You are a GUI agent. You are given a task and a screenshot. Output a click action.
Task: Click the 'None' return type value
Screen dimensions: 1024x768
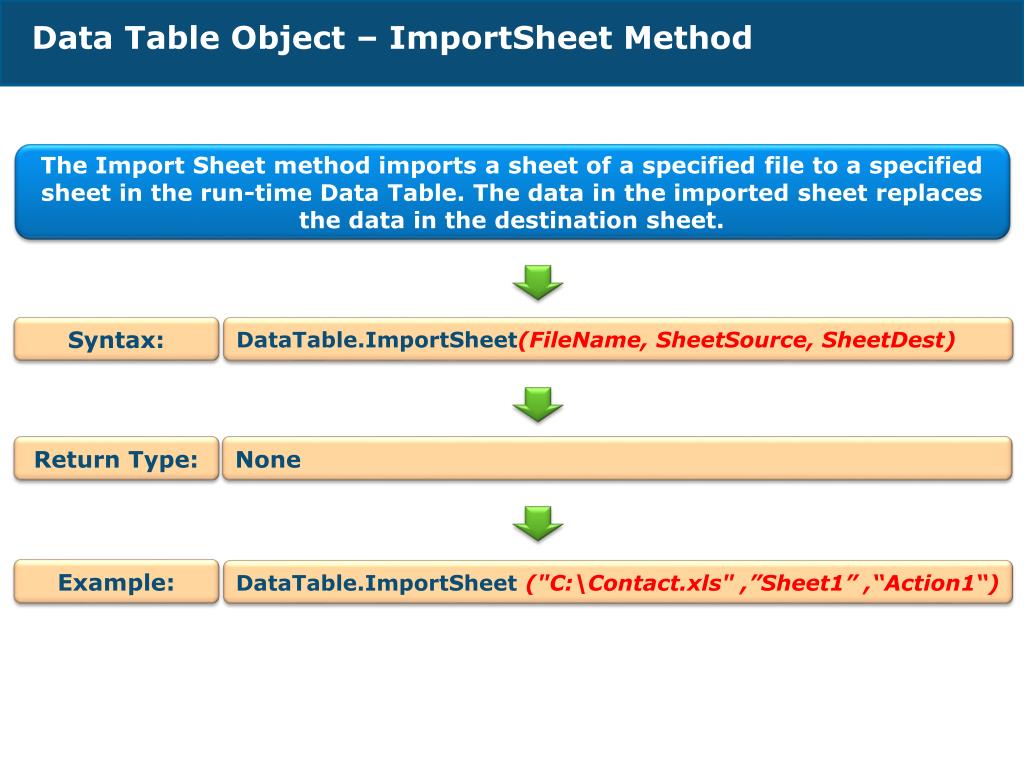(x=268, y=460)
